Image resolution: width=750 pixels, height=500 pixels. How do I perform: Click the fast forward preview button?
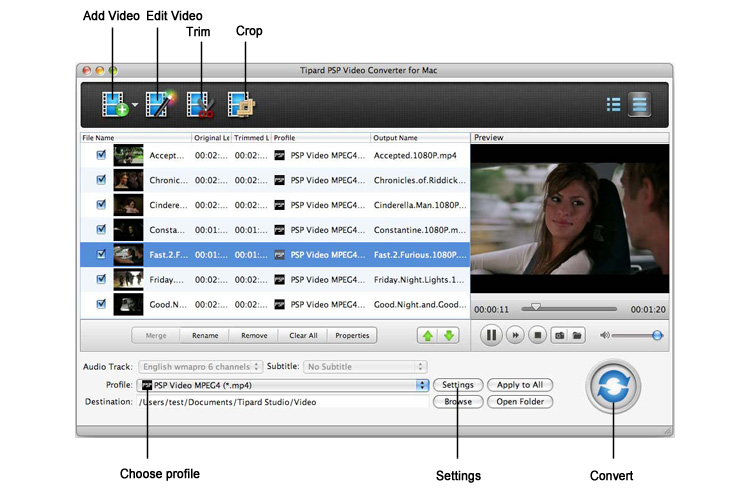click(x=515, y=335)
